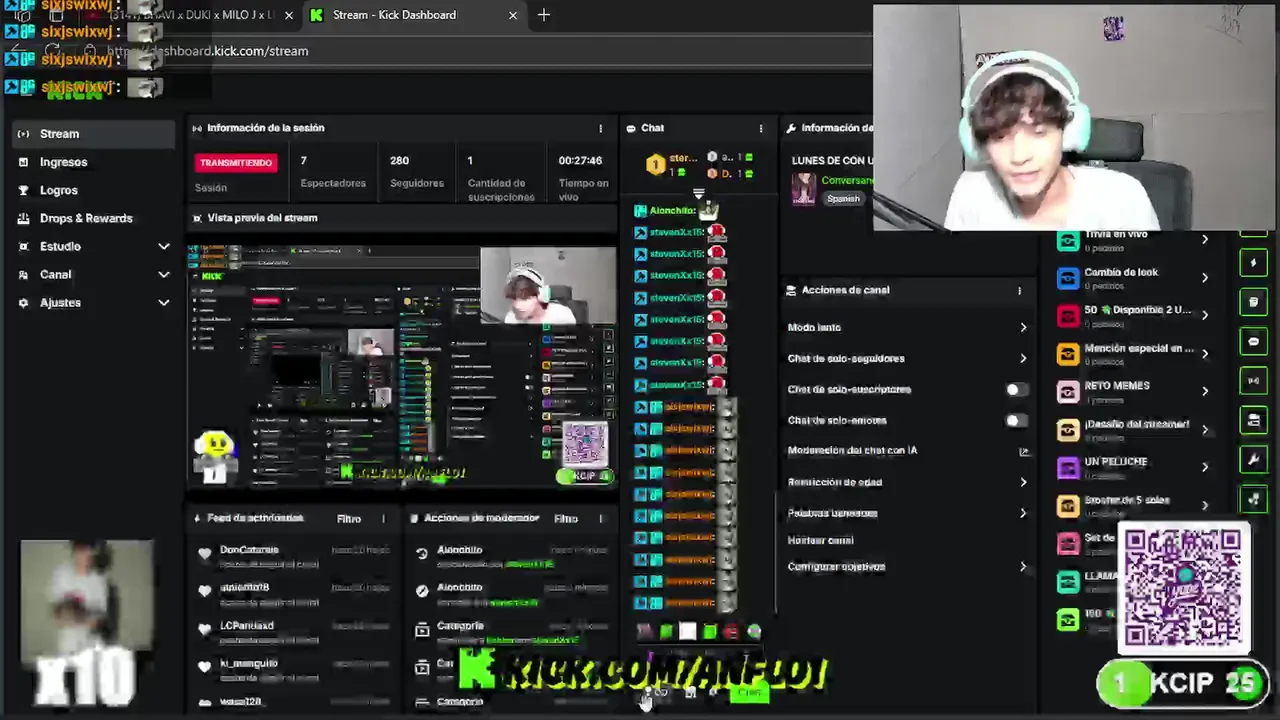Open Cambio de look reward
Viewport: 1280px width, 720px height.
(1133, 277)
